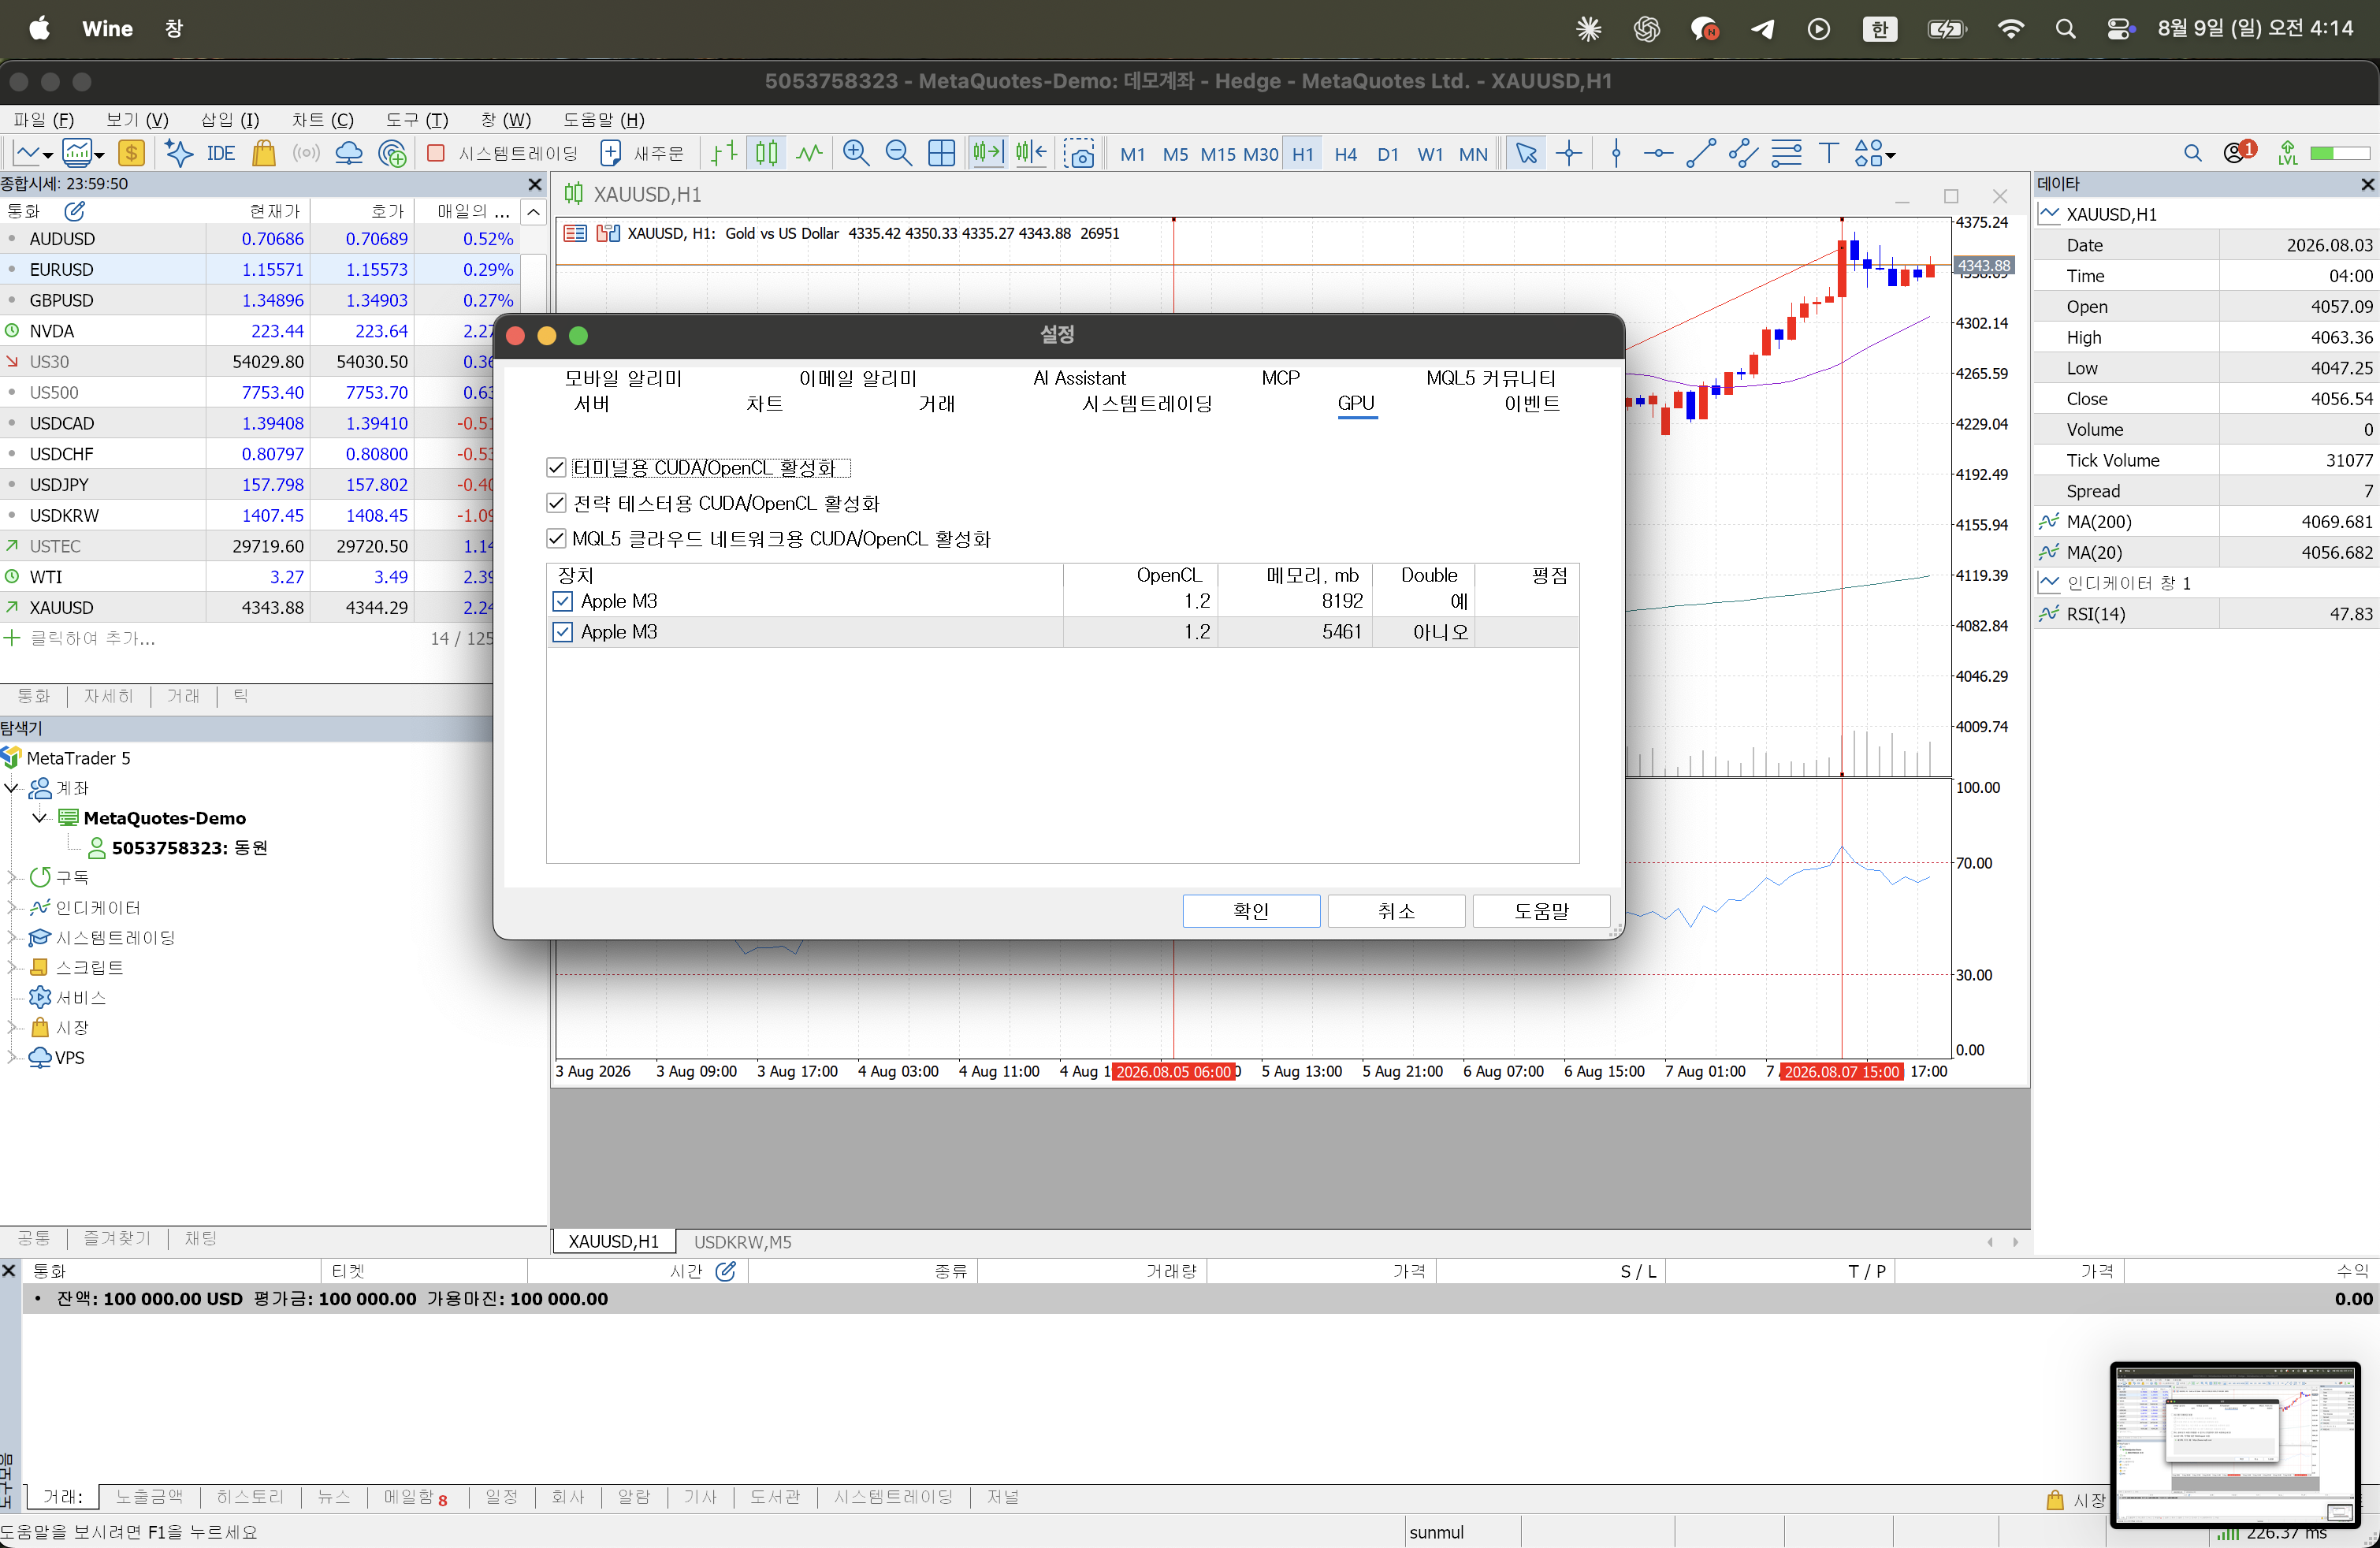
Task: Toggle terminal CUDA/OpenCL activation checkbox
Action: tap(557, 467)
